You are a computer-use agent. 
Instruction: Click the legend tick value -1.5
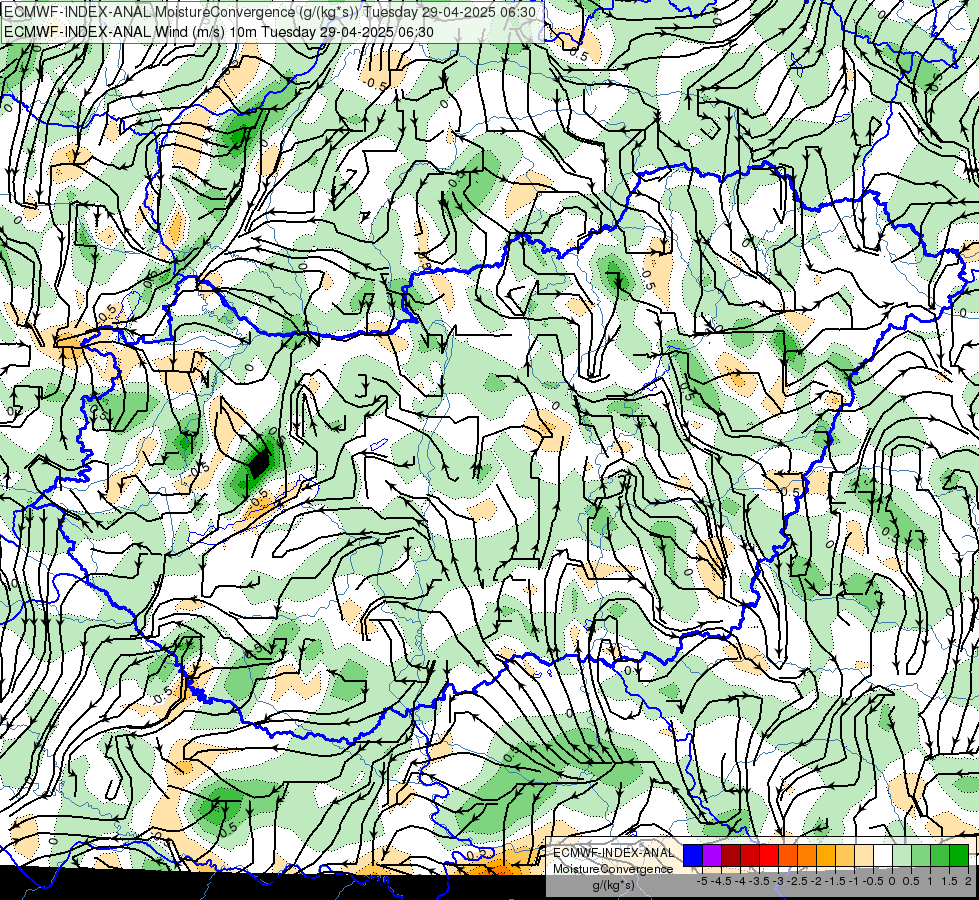point(835,881)
